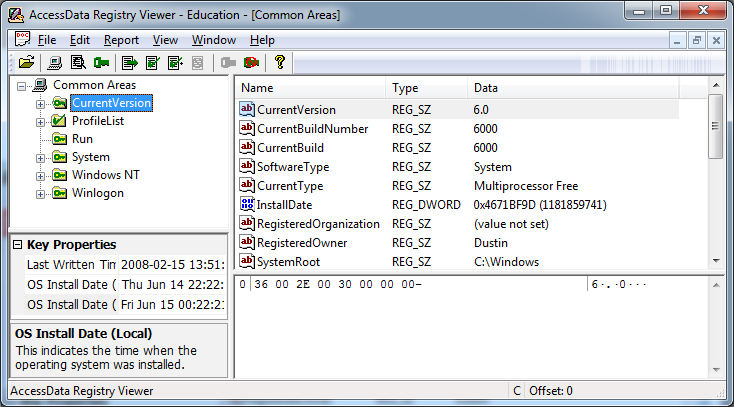This screenshot has width=734, height=407.
Task: Expand the System tree node
Action: point(40,158)
